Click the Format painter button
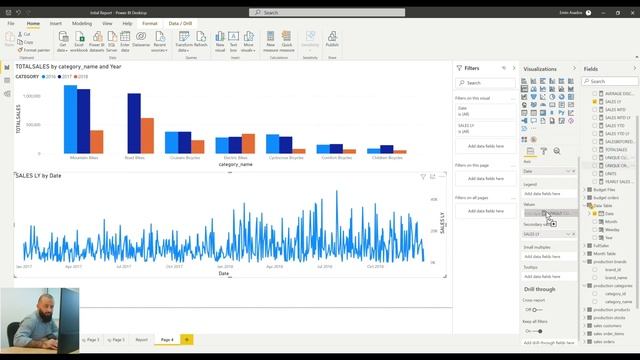640x360 pixels. point(34,50)
